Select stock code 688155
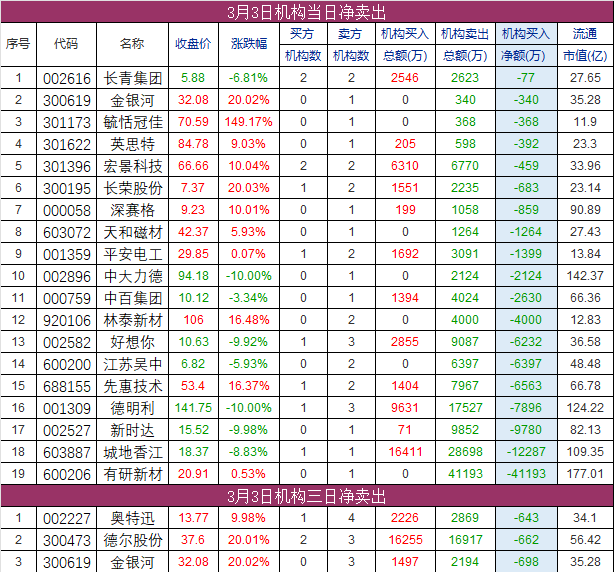This screenshot has width=616, height=572. pyautogui.click(x=67, y=387)
